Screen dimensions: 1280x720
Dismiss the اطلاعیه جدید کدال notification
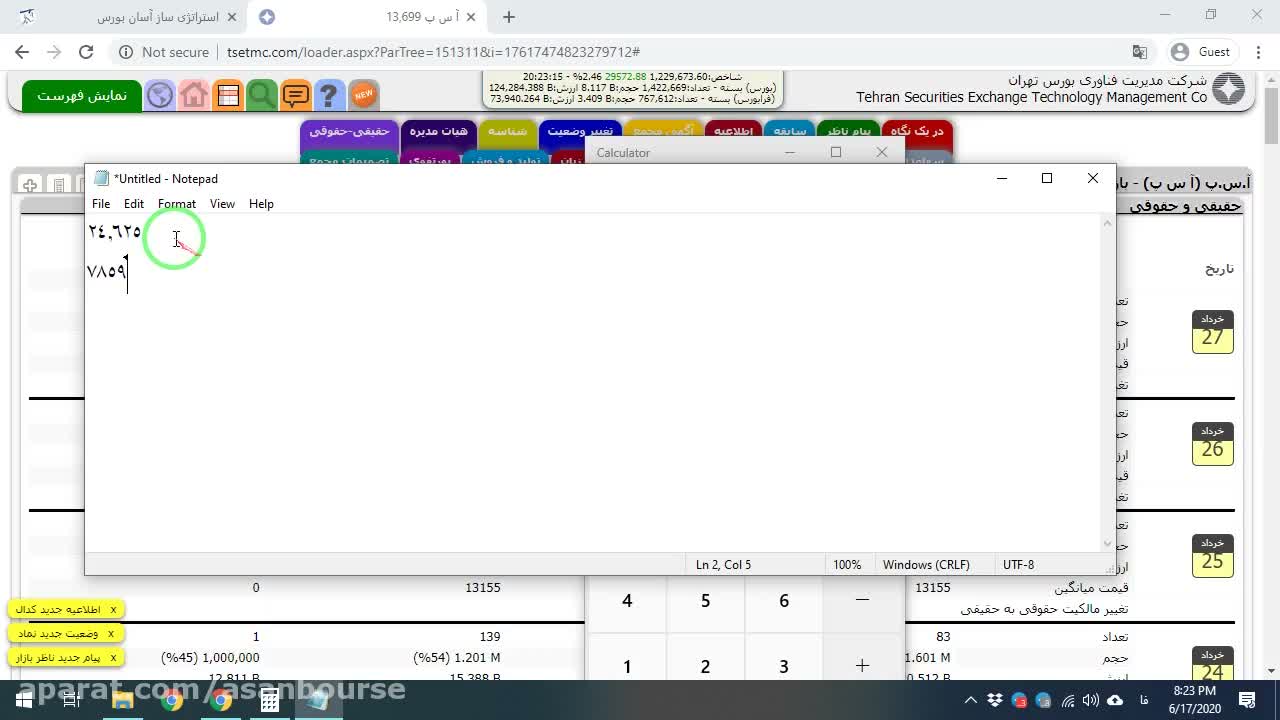pos(113,609)
